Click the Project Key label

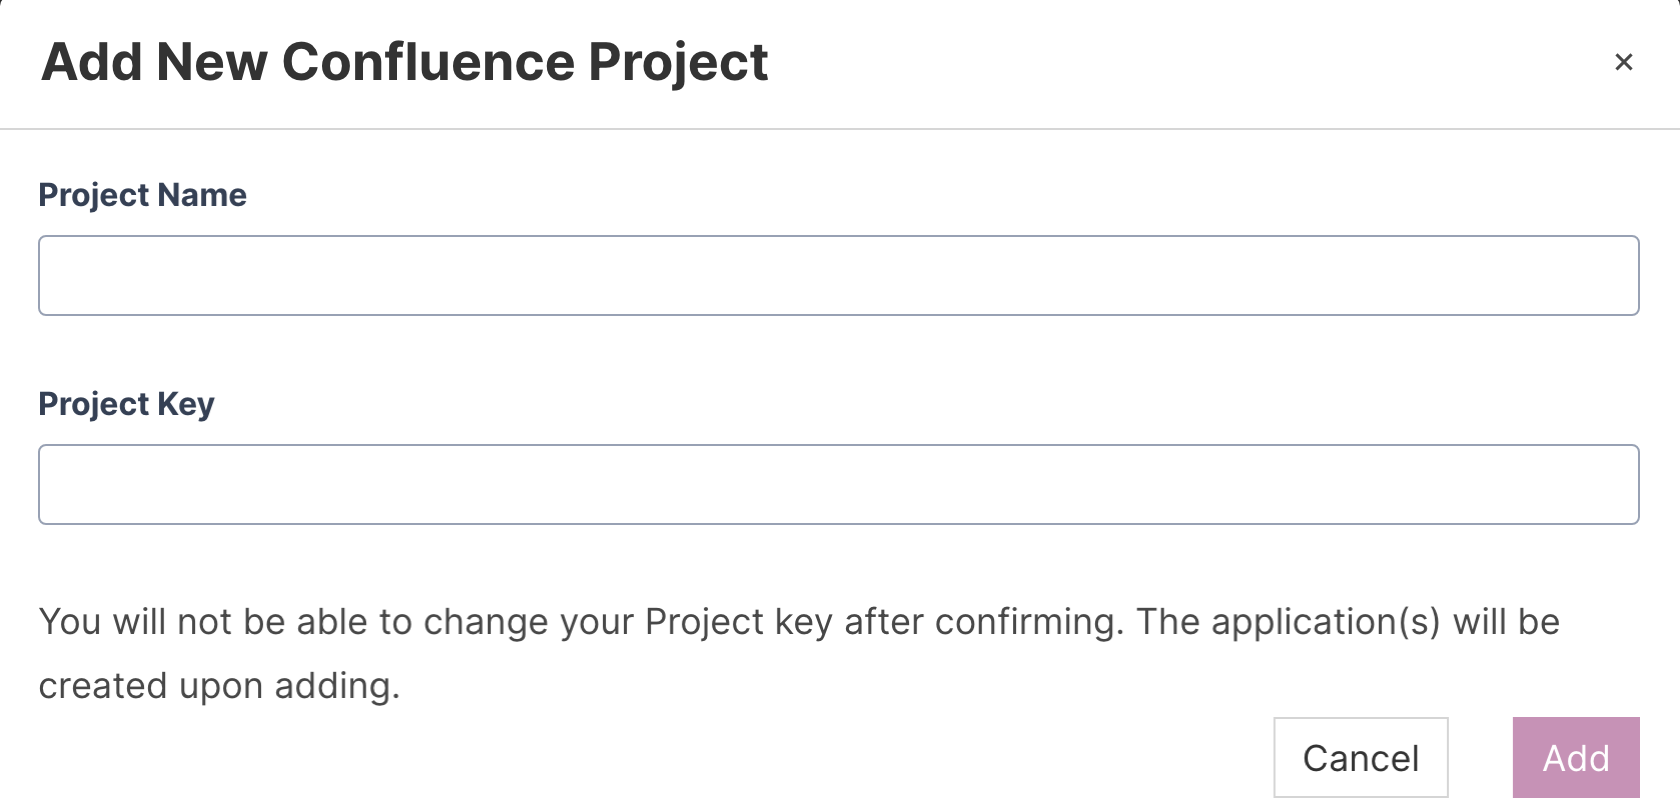(x=126, y=404)
